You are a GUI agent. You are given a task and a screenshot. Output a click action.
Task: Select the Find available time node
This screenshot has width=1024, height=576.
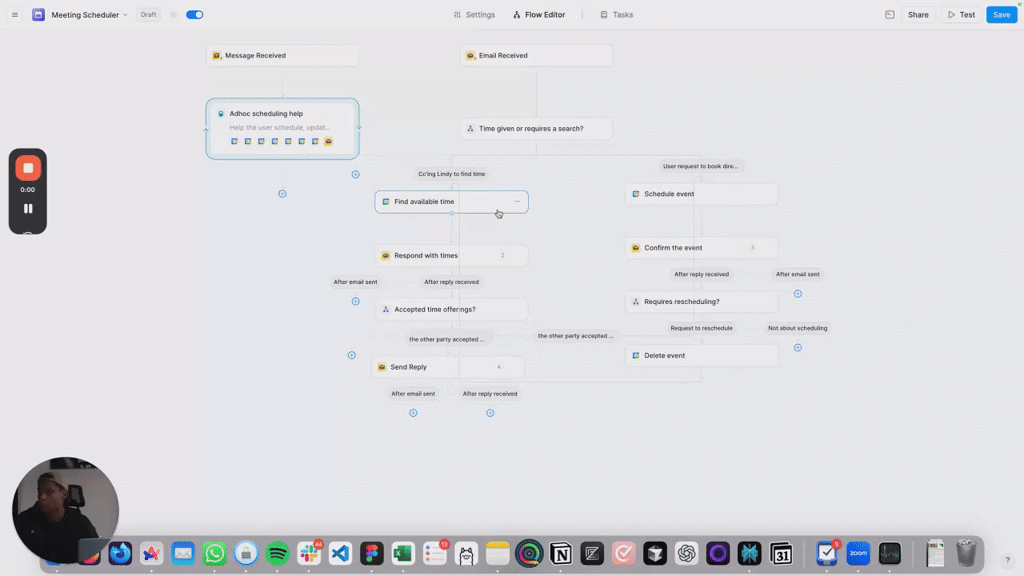[451, 202]
